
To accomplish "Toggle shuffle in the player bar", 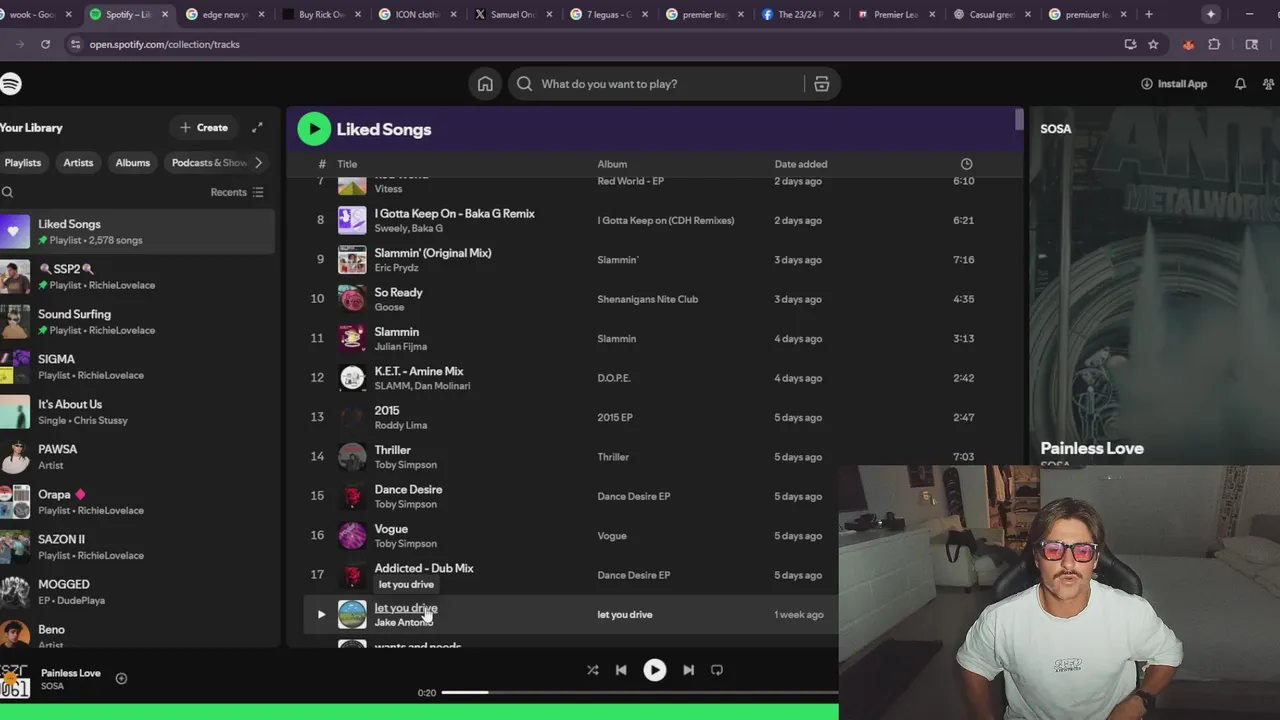I will pos(592,670).
